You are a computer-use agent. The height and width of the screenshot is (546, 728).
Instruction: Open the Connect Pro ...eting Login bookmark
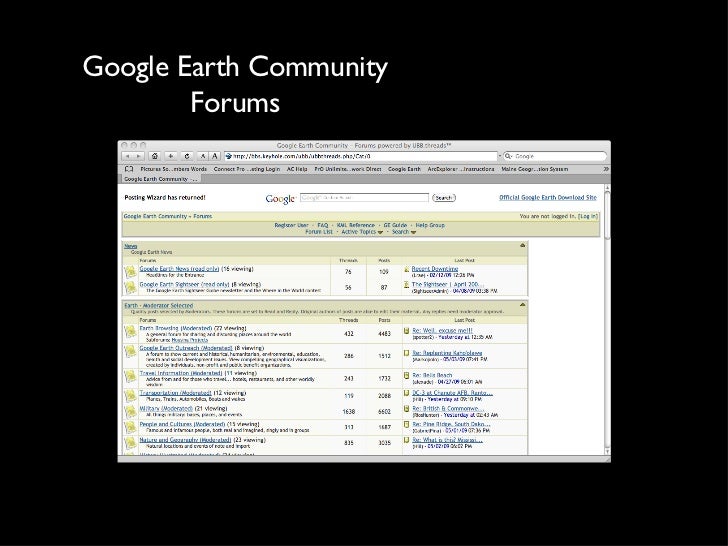(x=247, y=169)
